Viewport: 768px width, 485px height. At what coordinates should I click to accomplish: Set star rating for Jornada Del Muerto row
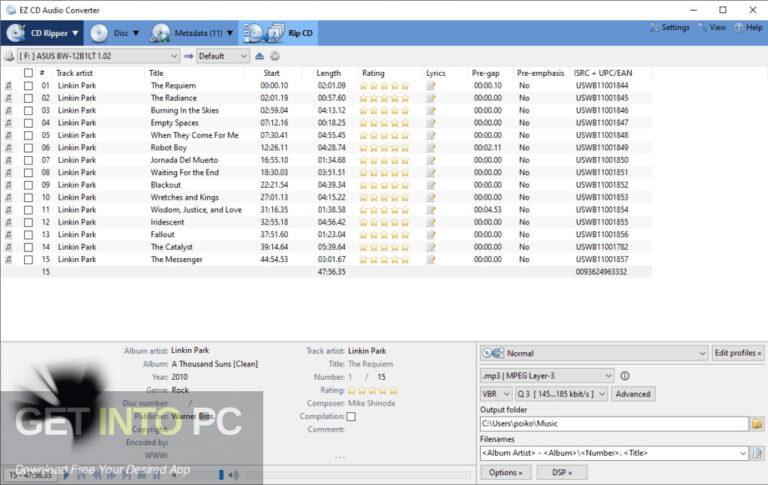tap(384, 161)
